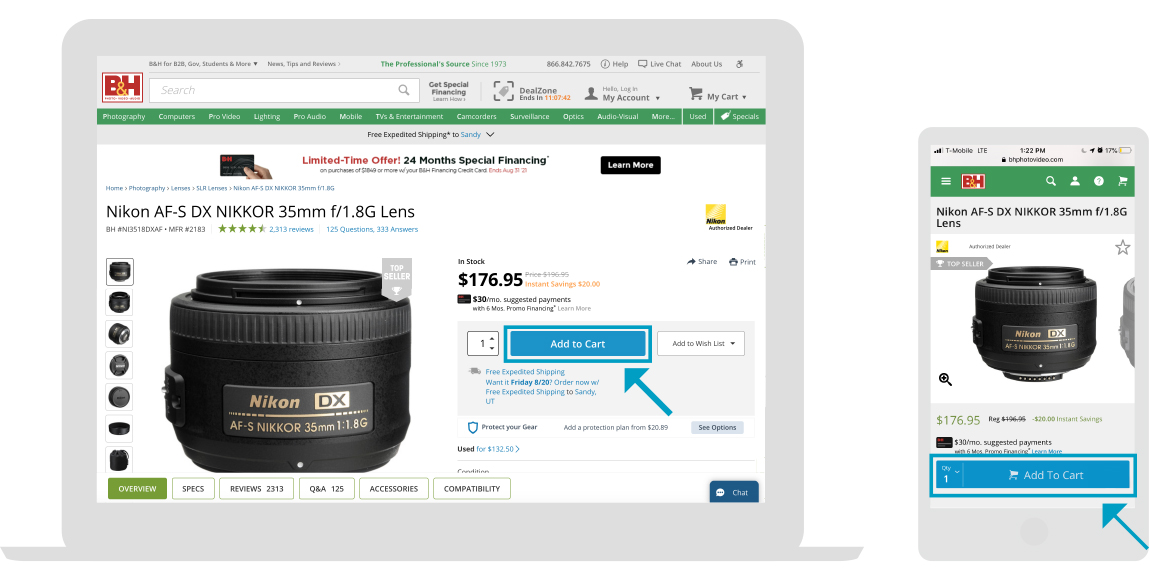Screen dimensions: 1150x578
Task: Open the mobile shopping cart icon
Action: tap(1122, 181)
